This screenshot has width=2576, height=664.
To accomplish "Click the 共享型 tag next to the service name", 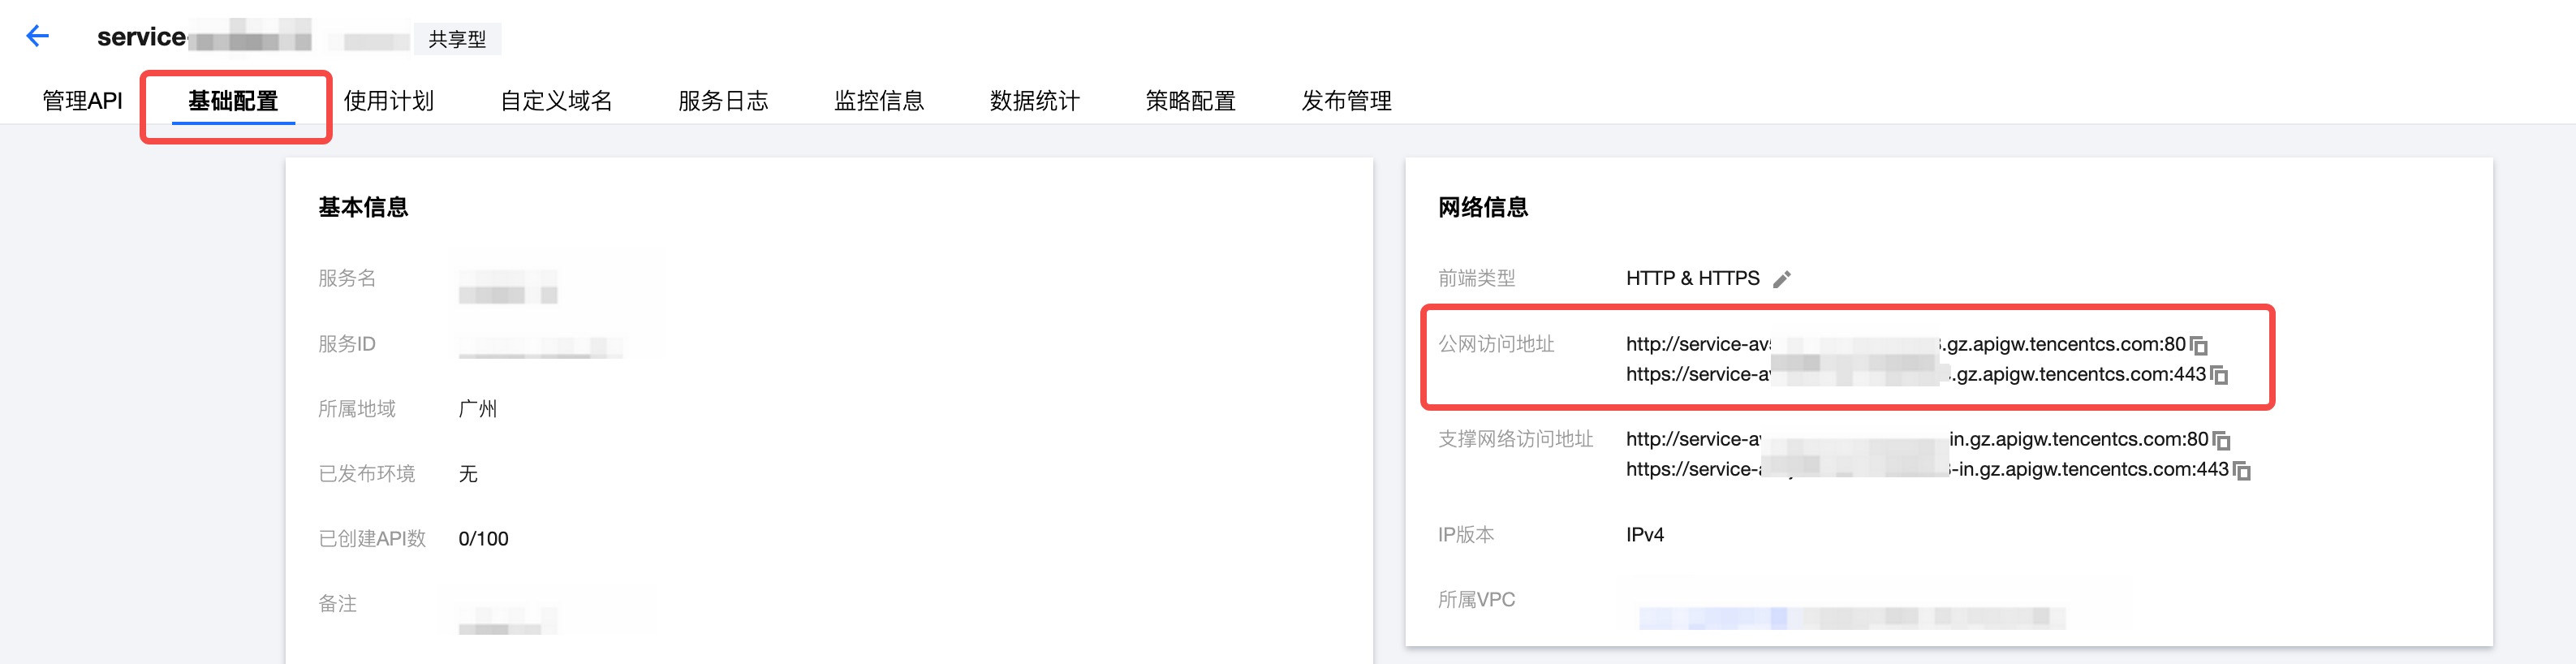I will [457, 39].
